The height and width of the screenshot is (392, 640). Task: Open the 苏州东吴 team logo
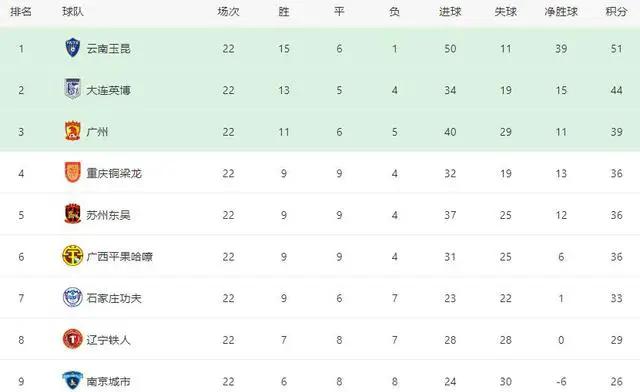pos(73,214)
